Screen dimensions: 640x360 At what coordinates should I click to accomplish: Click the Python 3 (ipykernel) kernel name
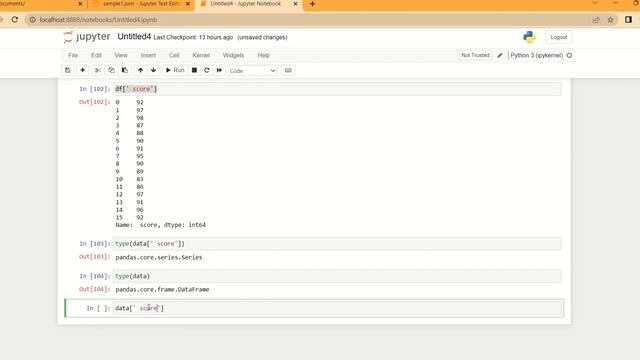click(x=536, y=55)
